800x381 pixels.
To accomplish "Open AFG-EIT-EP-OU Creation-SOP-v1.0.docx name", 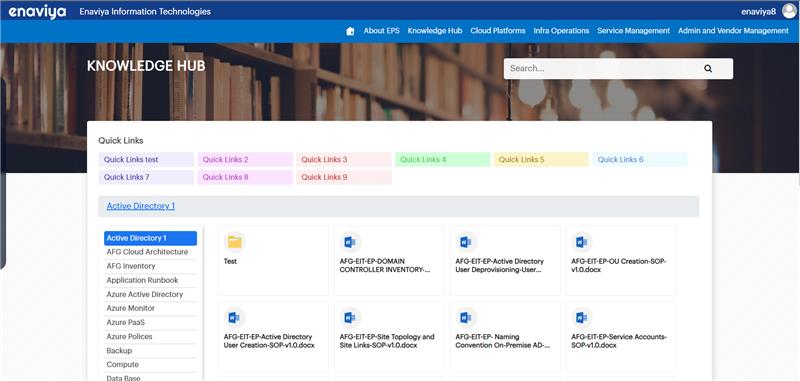I will tap(619, 266).
